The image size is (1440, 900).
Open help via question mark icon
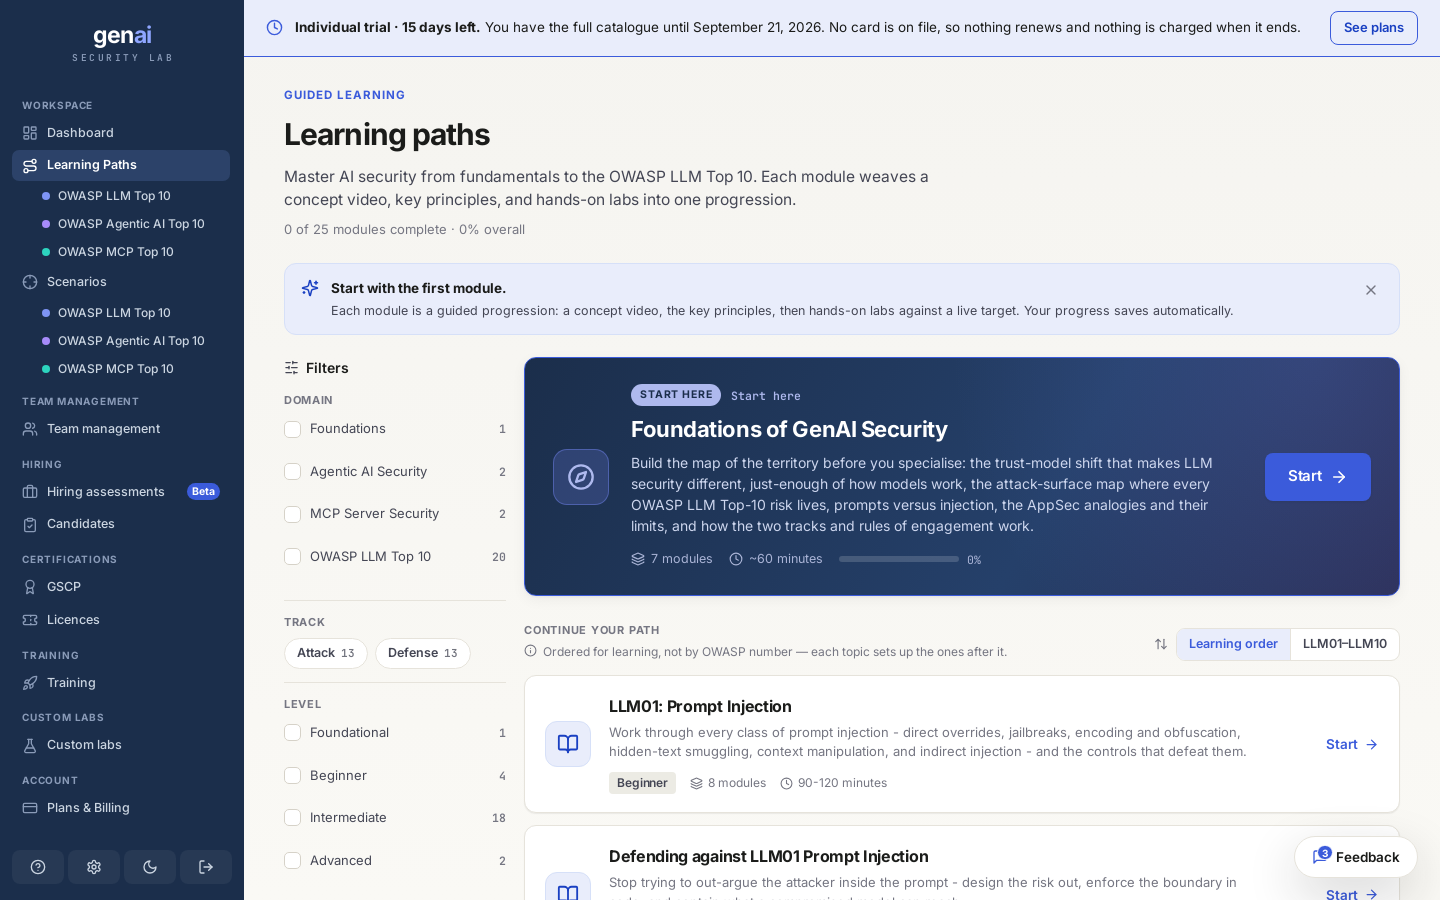pos(38,867)
